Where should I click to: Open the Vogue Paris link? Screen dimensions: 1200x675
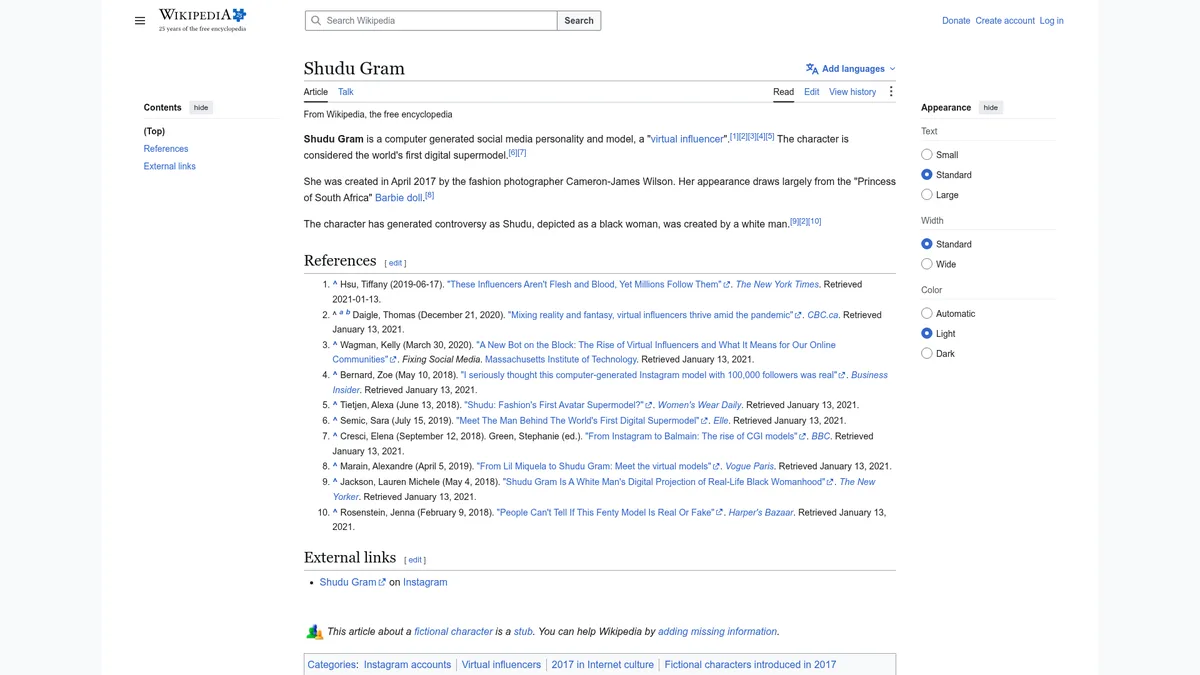pos(749,467)
